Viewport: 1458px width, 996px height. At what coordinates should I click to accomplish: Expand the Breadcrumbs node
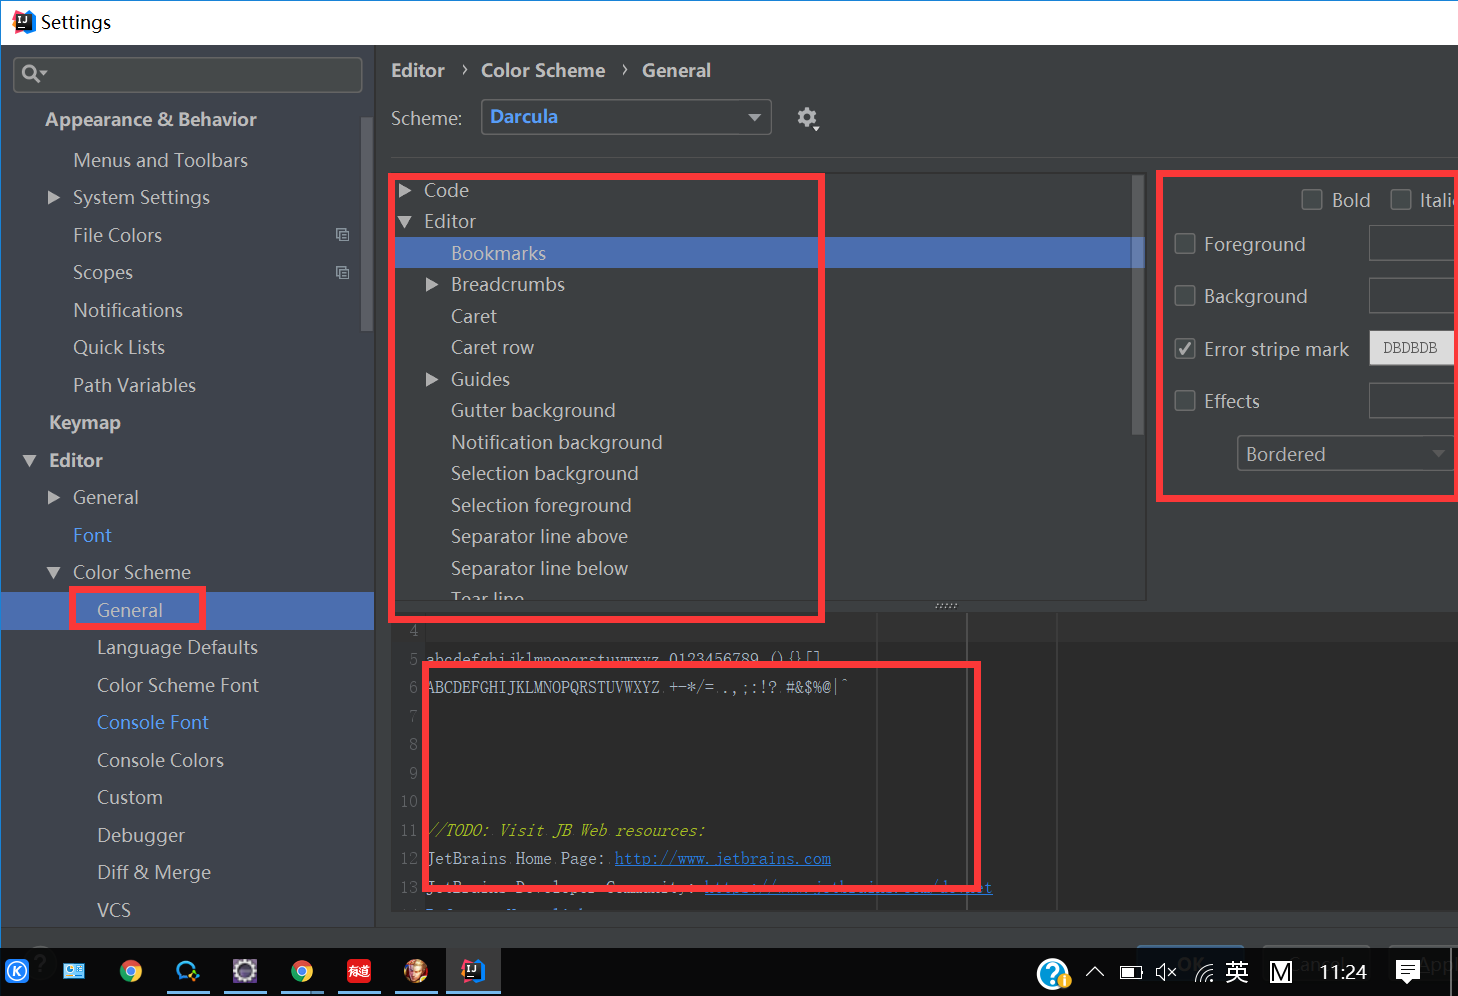pyautogui.click(x=432, y=284)
